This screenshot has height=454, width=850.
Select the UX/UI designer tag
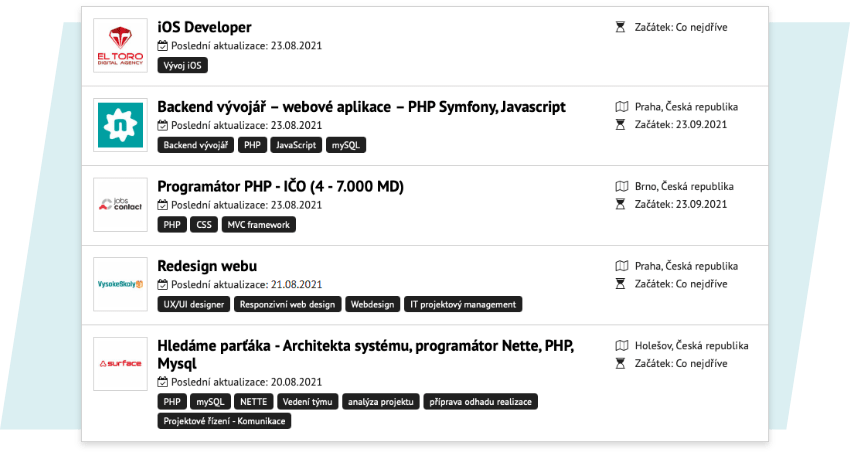[x=194, y=304]
